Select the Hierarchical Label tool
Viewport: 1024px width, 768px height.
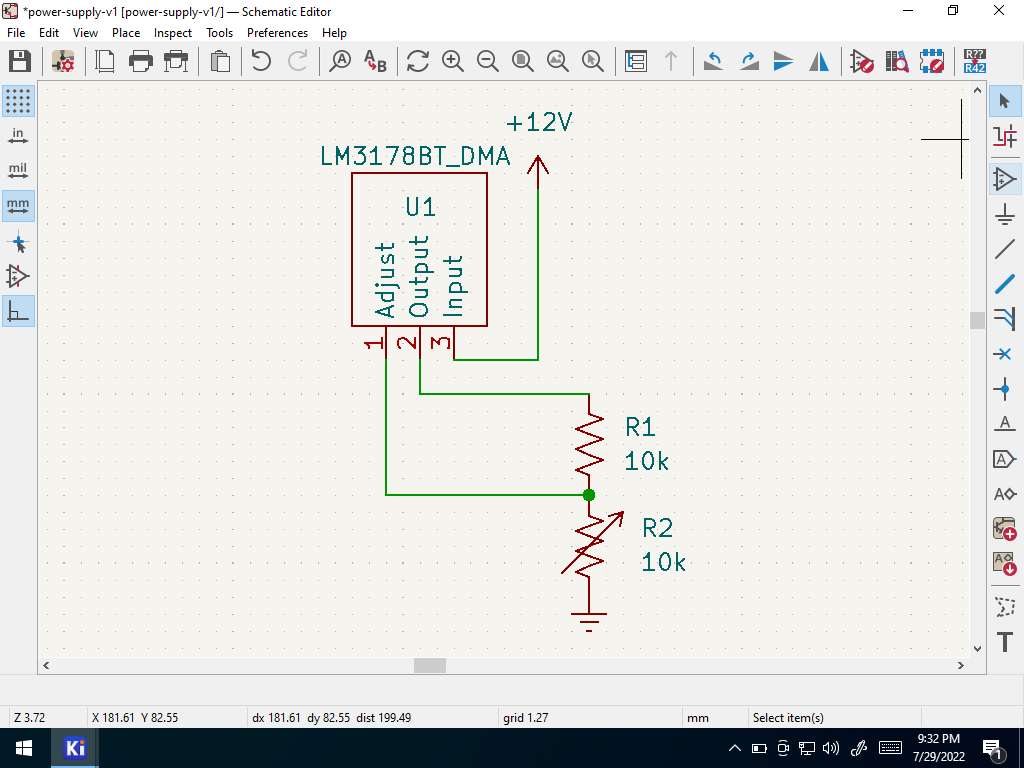pyautogui.click(x=1005, y=494)
